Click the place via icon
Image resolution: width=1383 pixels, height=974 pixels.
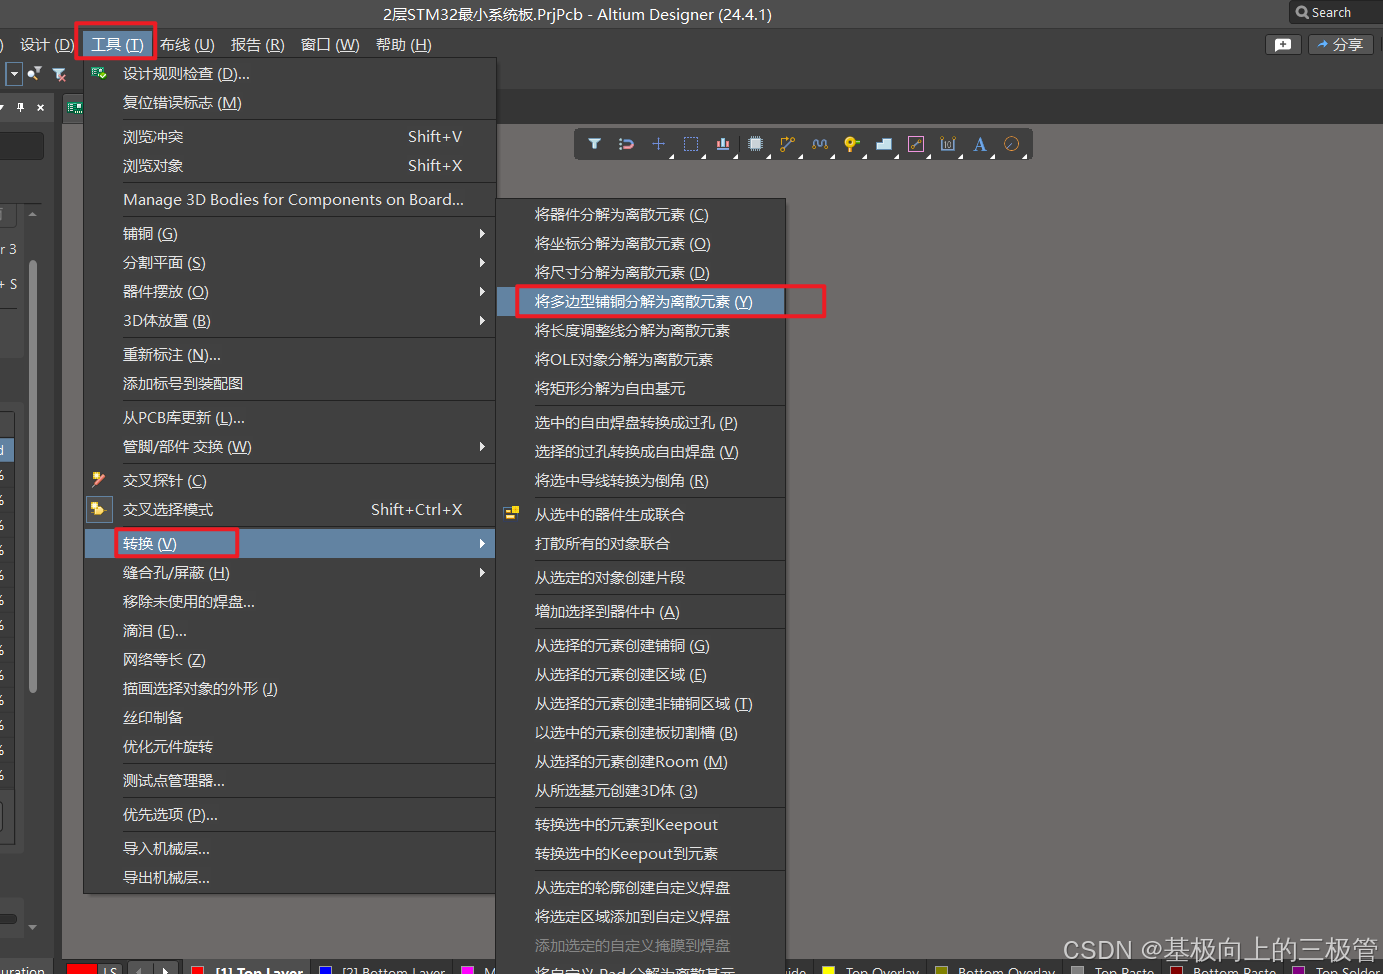pos(851,144)
